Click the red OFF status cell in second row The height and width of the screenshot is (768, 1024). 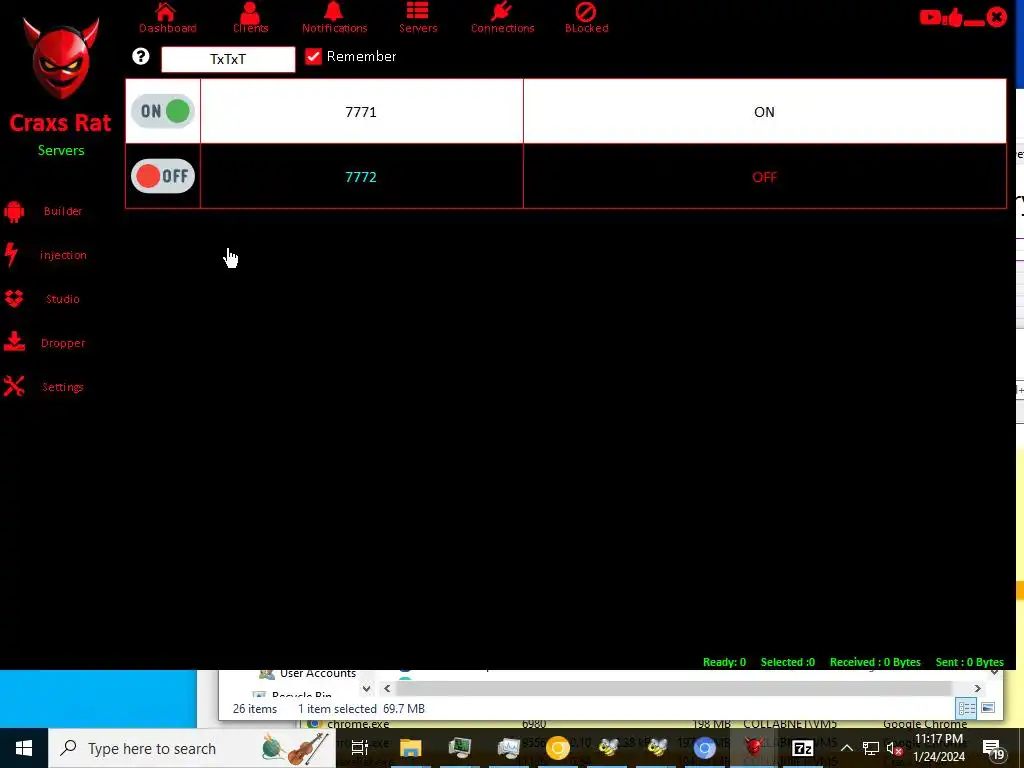click(x=764, y=177)
